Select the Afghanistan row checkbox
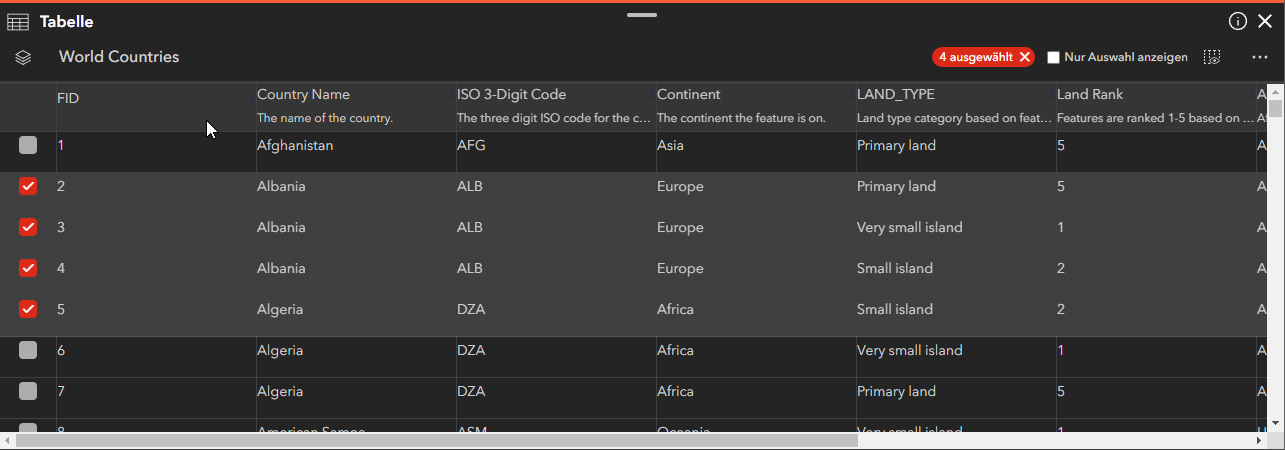Viewport: 1285px width, 450px height. click(x=28, y=145)
